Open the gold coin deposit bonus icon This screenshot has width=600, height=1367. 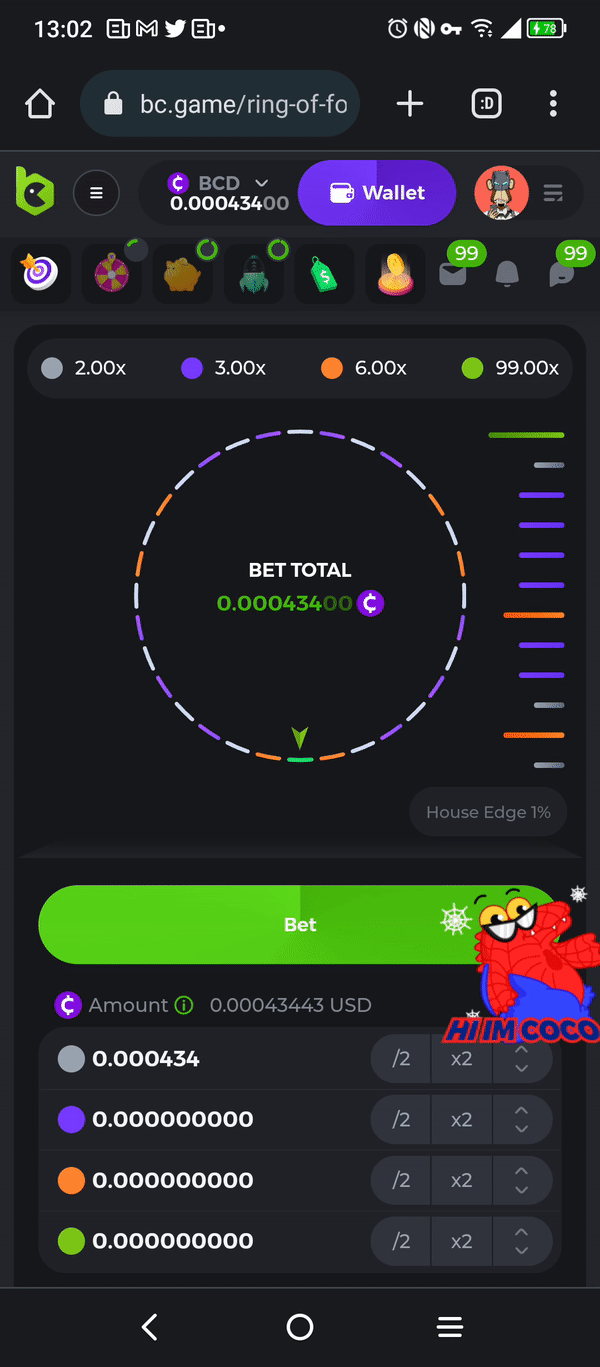[x=396, y=274]
